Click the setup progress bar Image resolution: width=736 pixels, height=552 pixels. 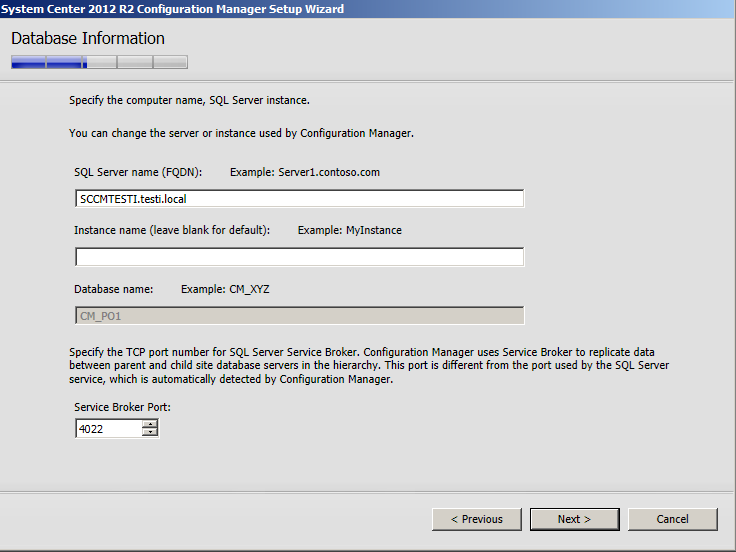click(100, 62)
